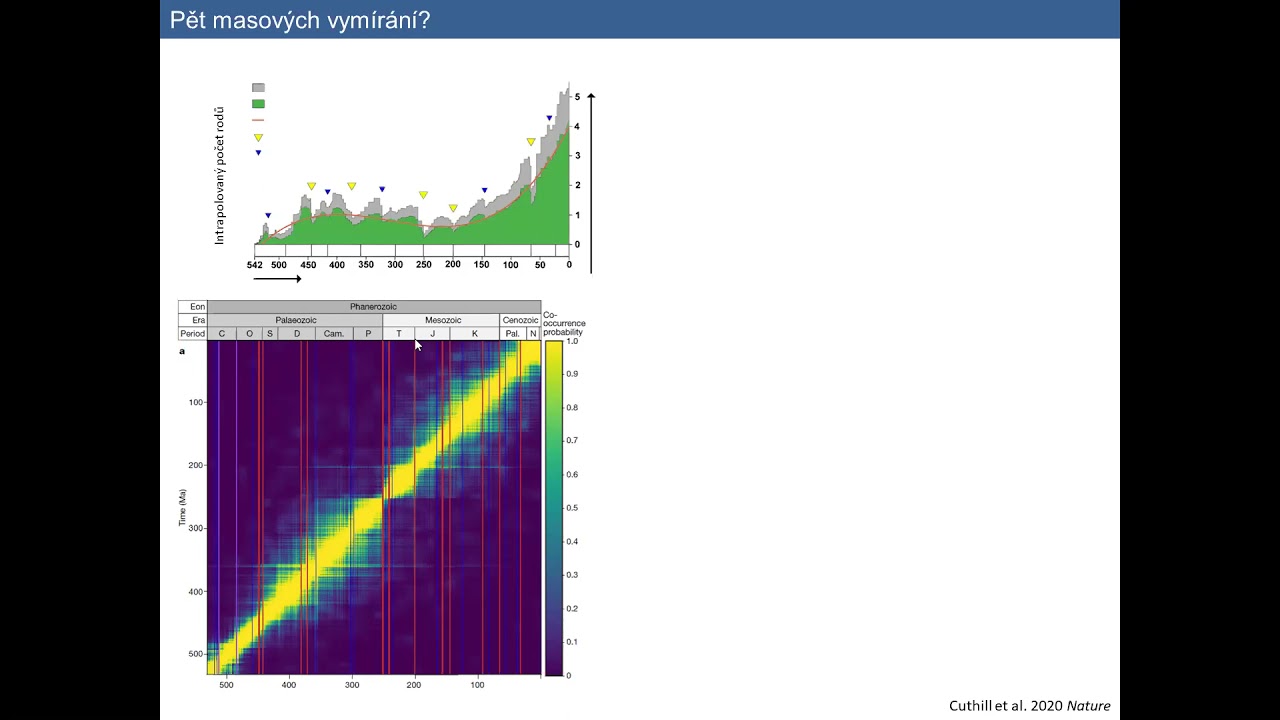Click the "450" tick on the diversity chart
Viewport: 1280px width, 720px height.
308,265
